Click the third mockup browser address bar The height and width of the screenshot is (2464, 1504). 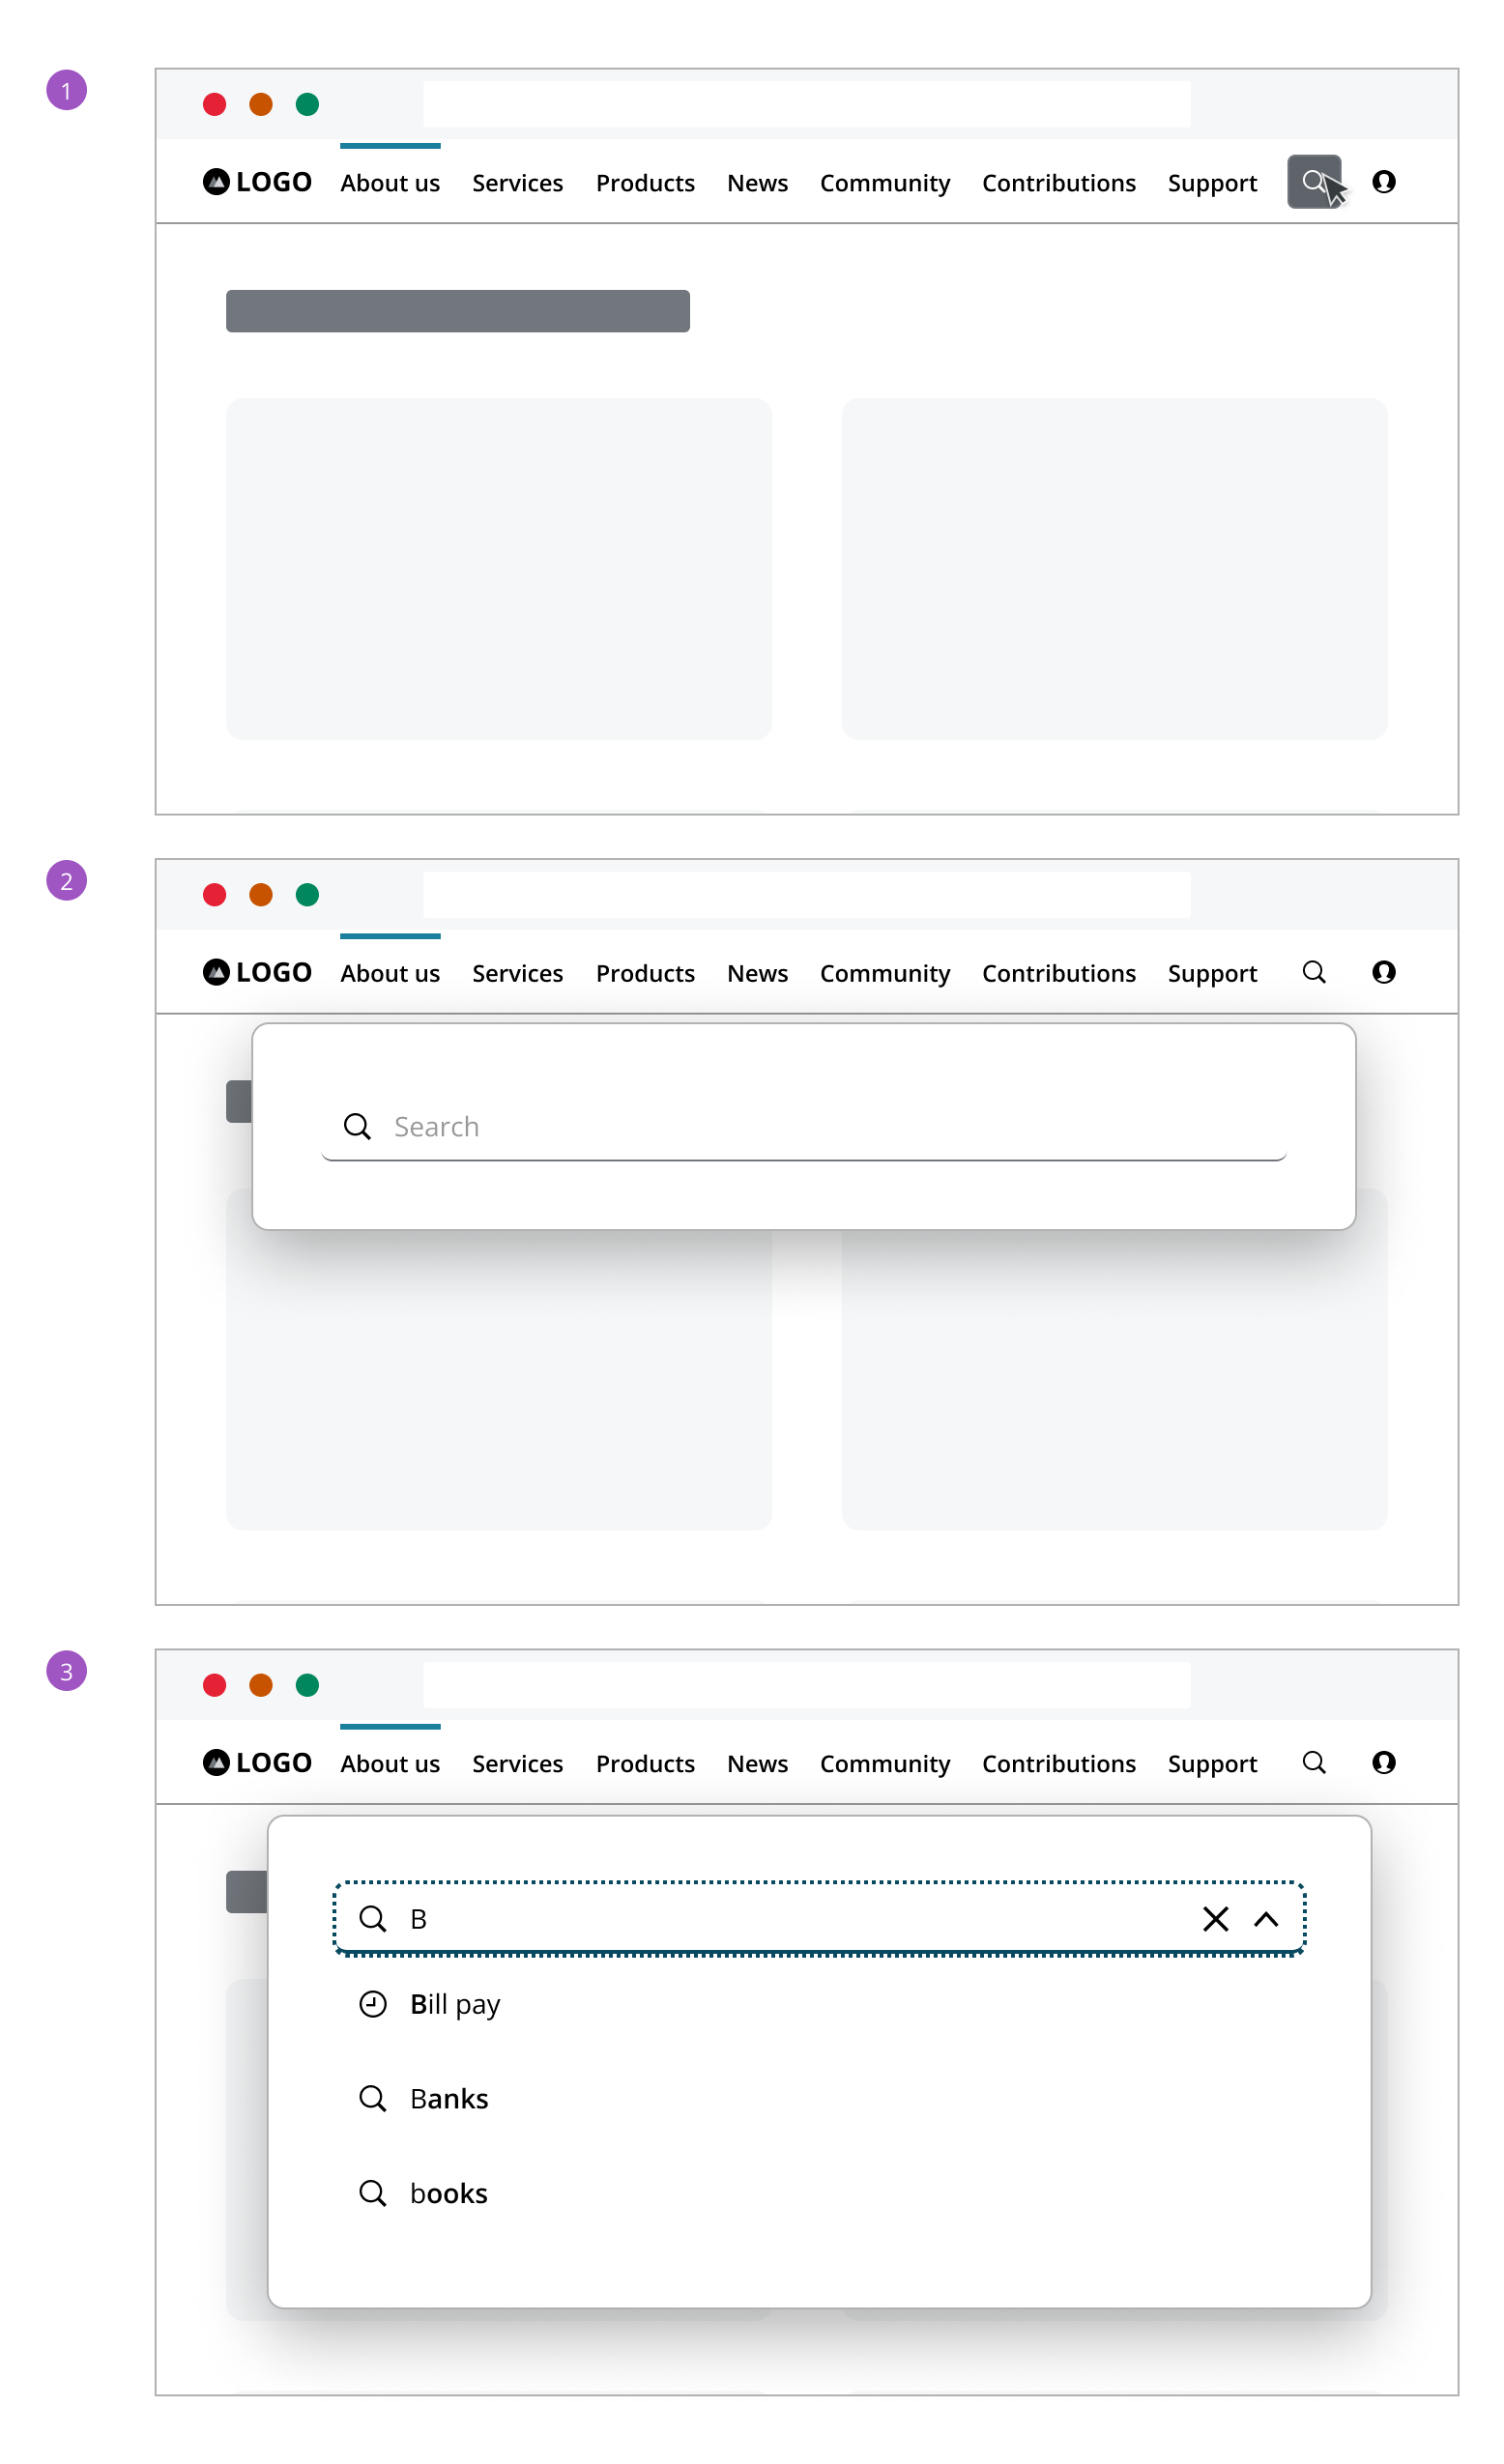coord(806,1685)
